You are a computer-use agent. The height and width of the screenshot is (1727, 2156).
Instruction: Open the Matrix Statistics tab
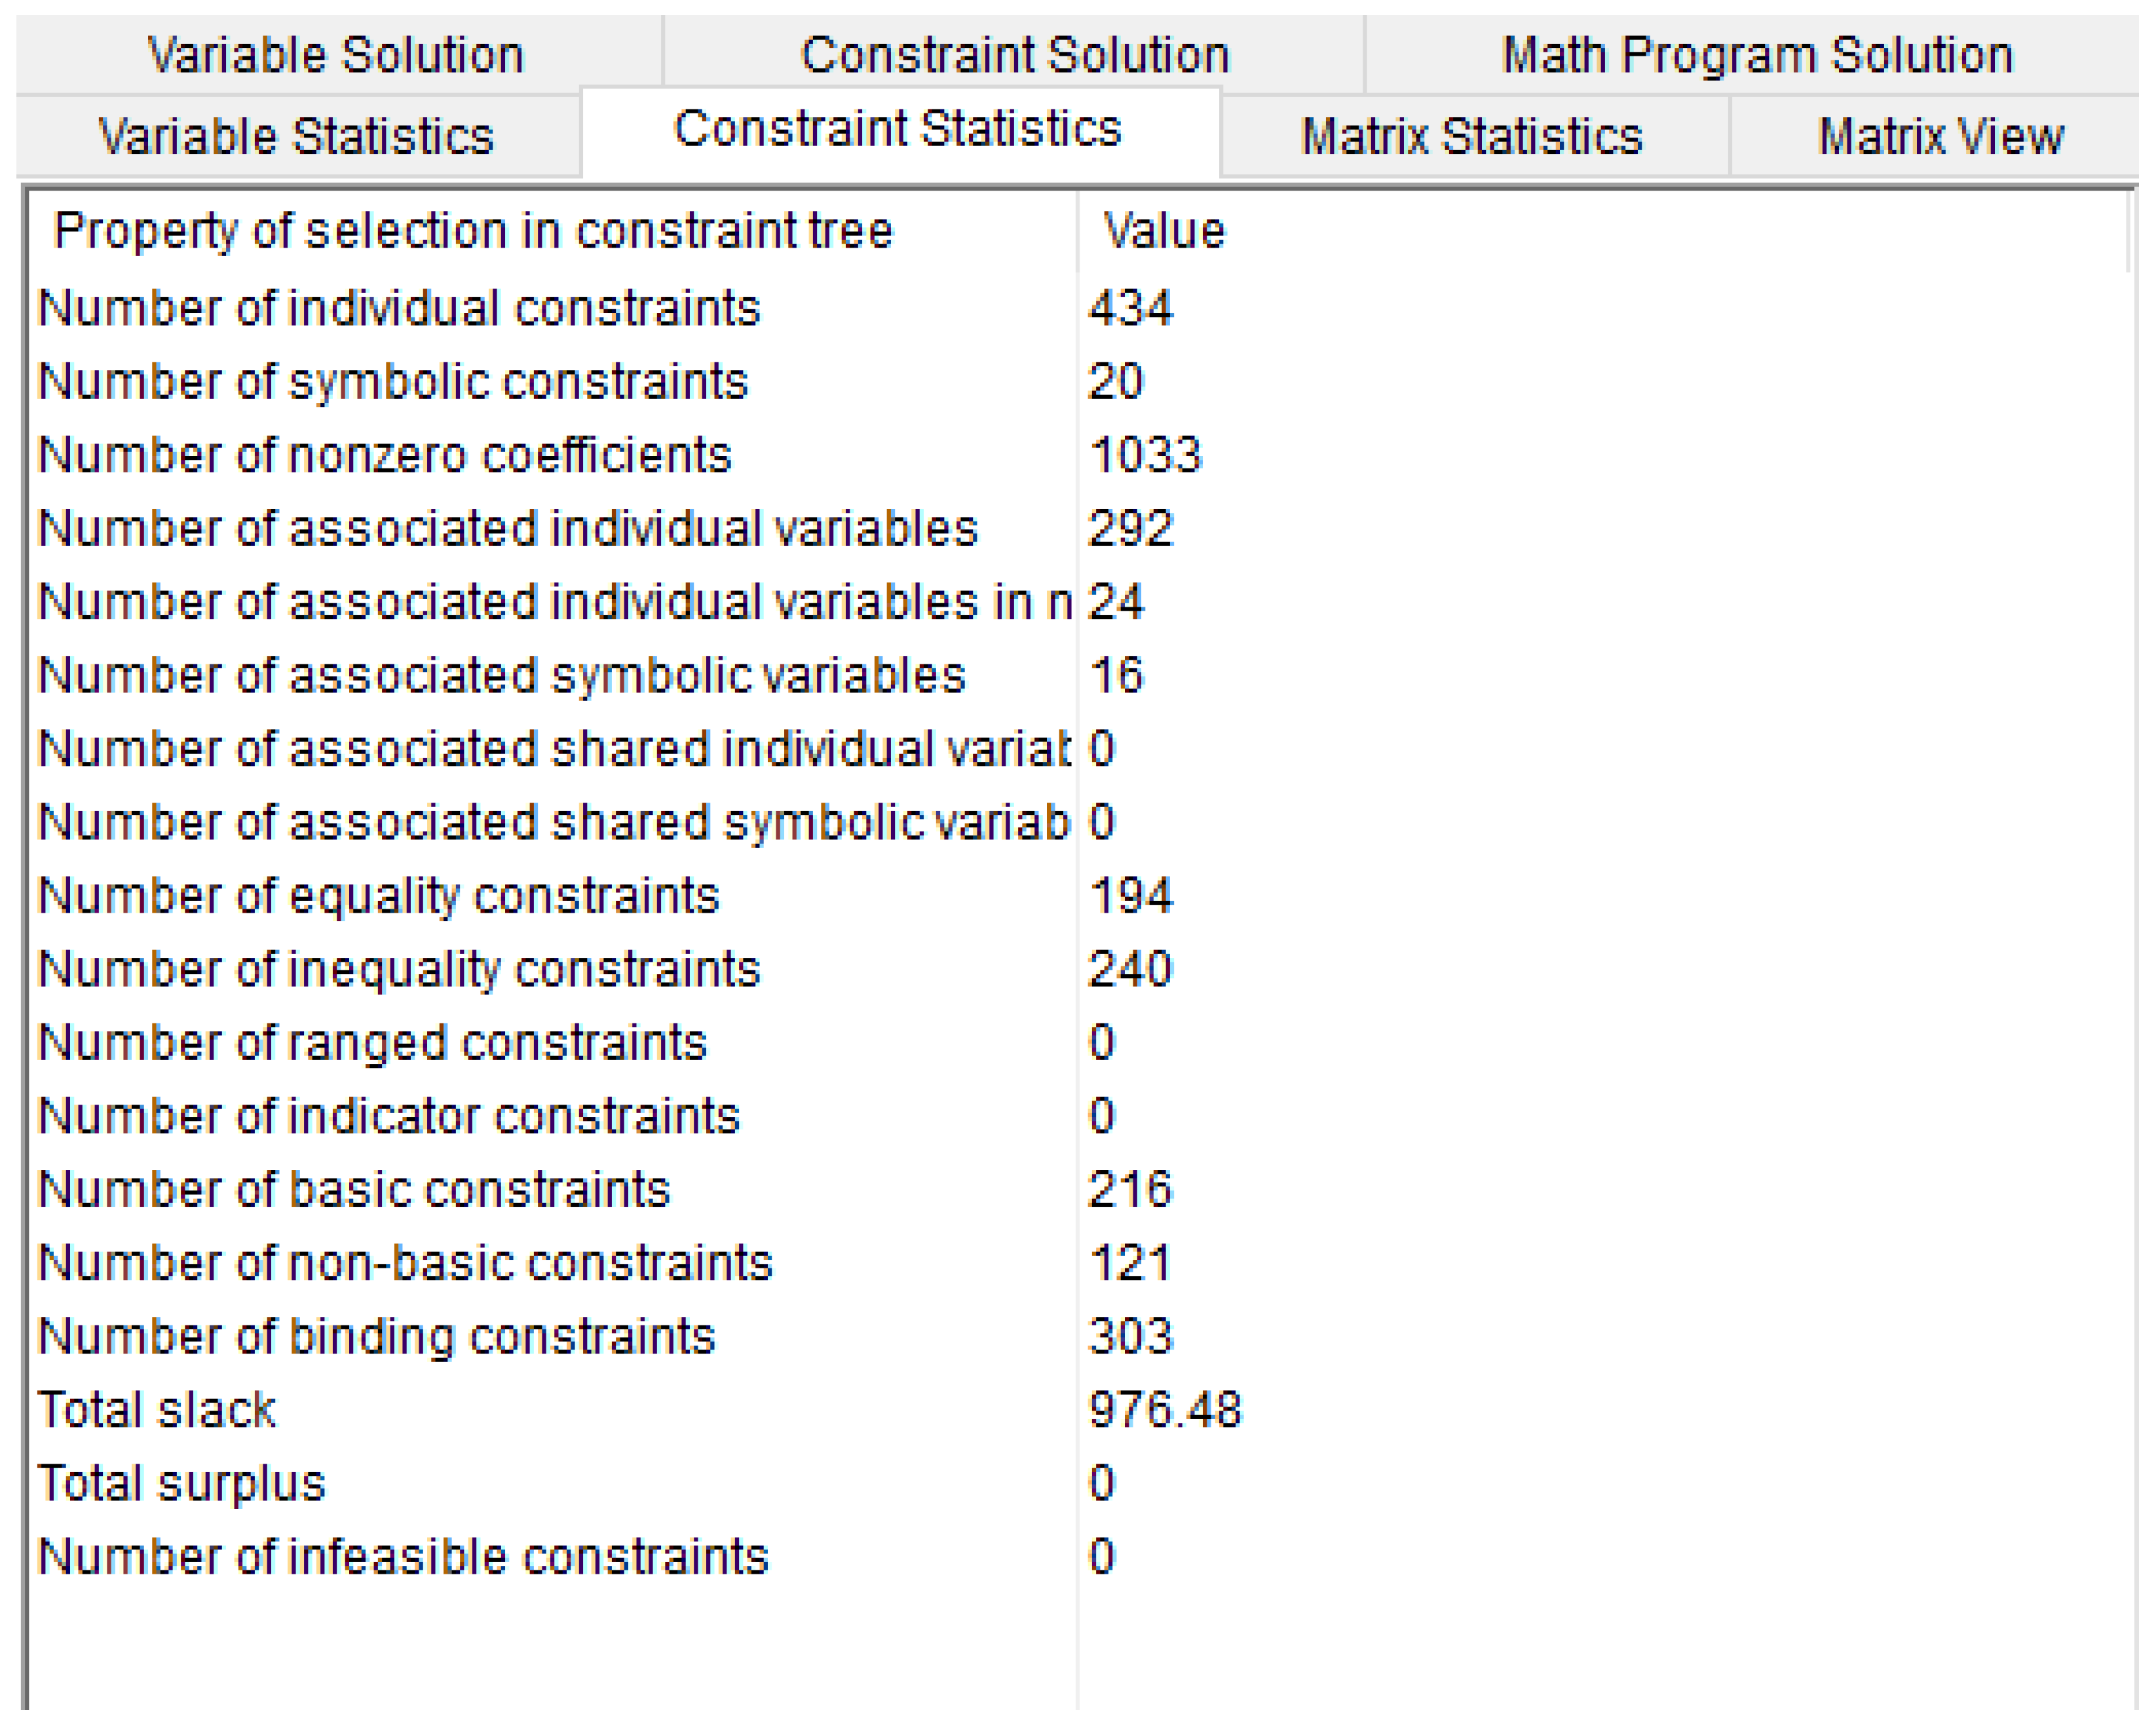coord(1471,136)
